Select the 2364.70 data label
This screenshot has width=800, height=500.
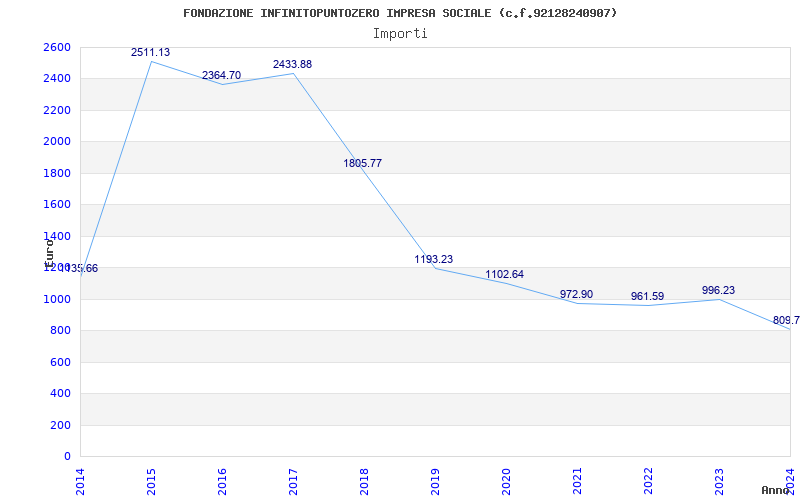tap(221, 76)
